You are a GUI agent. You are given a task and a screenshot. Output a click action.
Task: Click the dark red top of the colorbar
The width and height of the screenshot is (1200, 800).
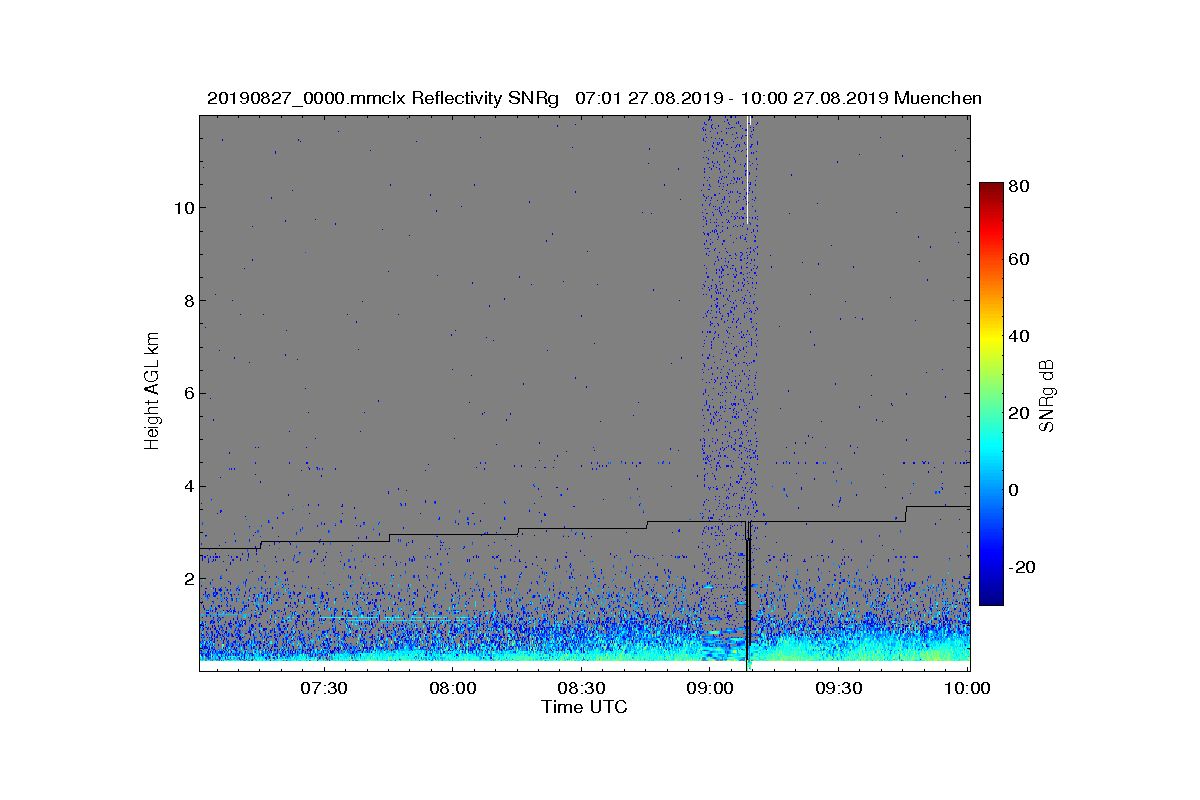pos(990,190)
